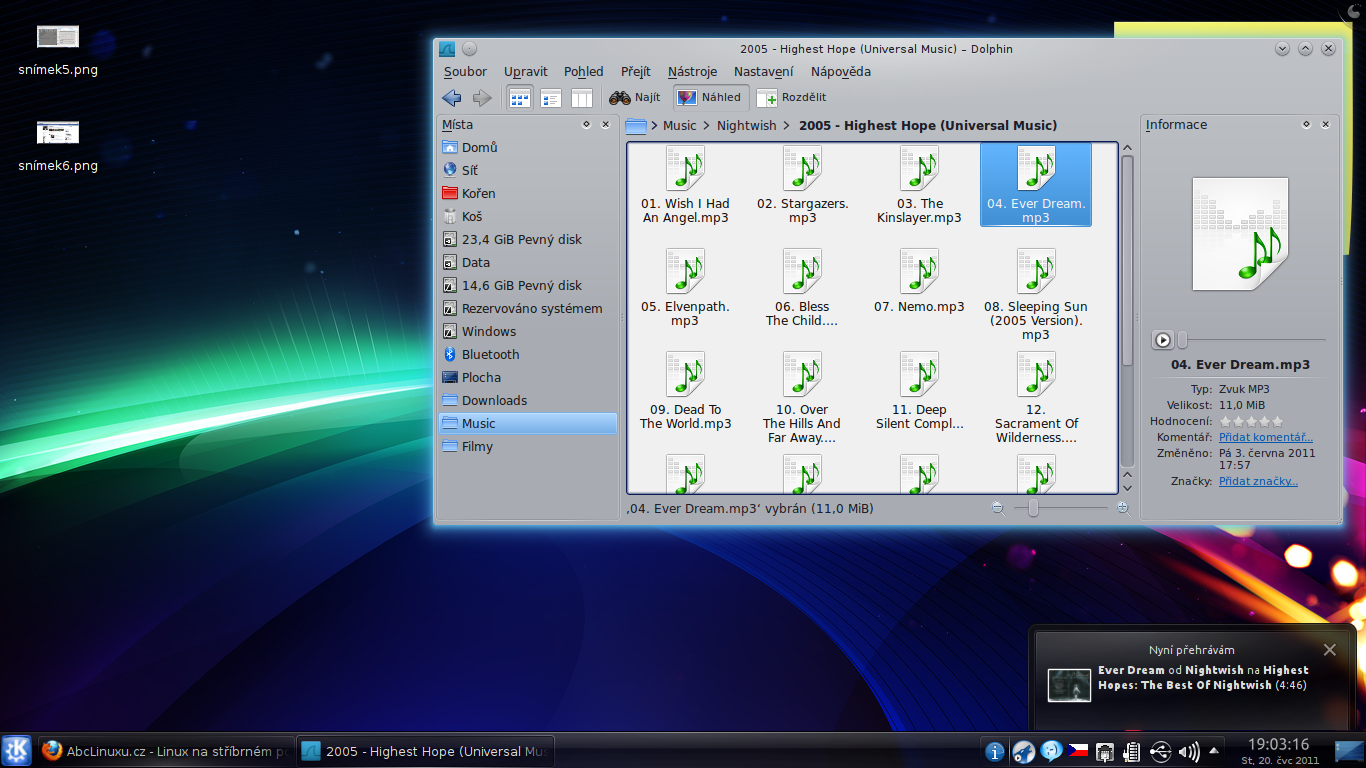Click zoom out icon in status bar
This screenshot has height=768, width=1366.
pyautogui.click(x=998, y=508)
